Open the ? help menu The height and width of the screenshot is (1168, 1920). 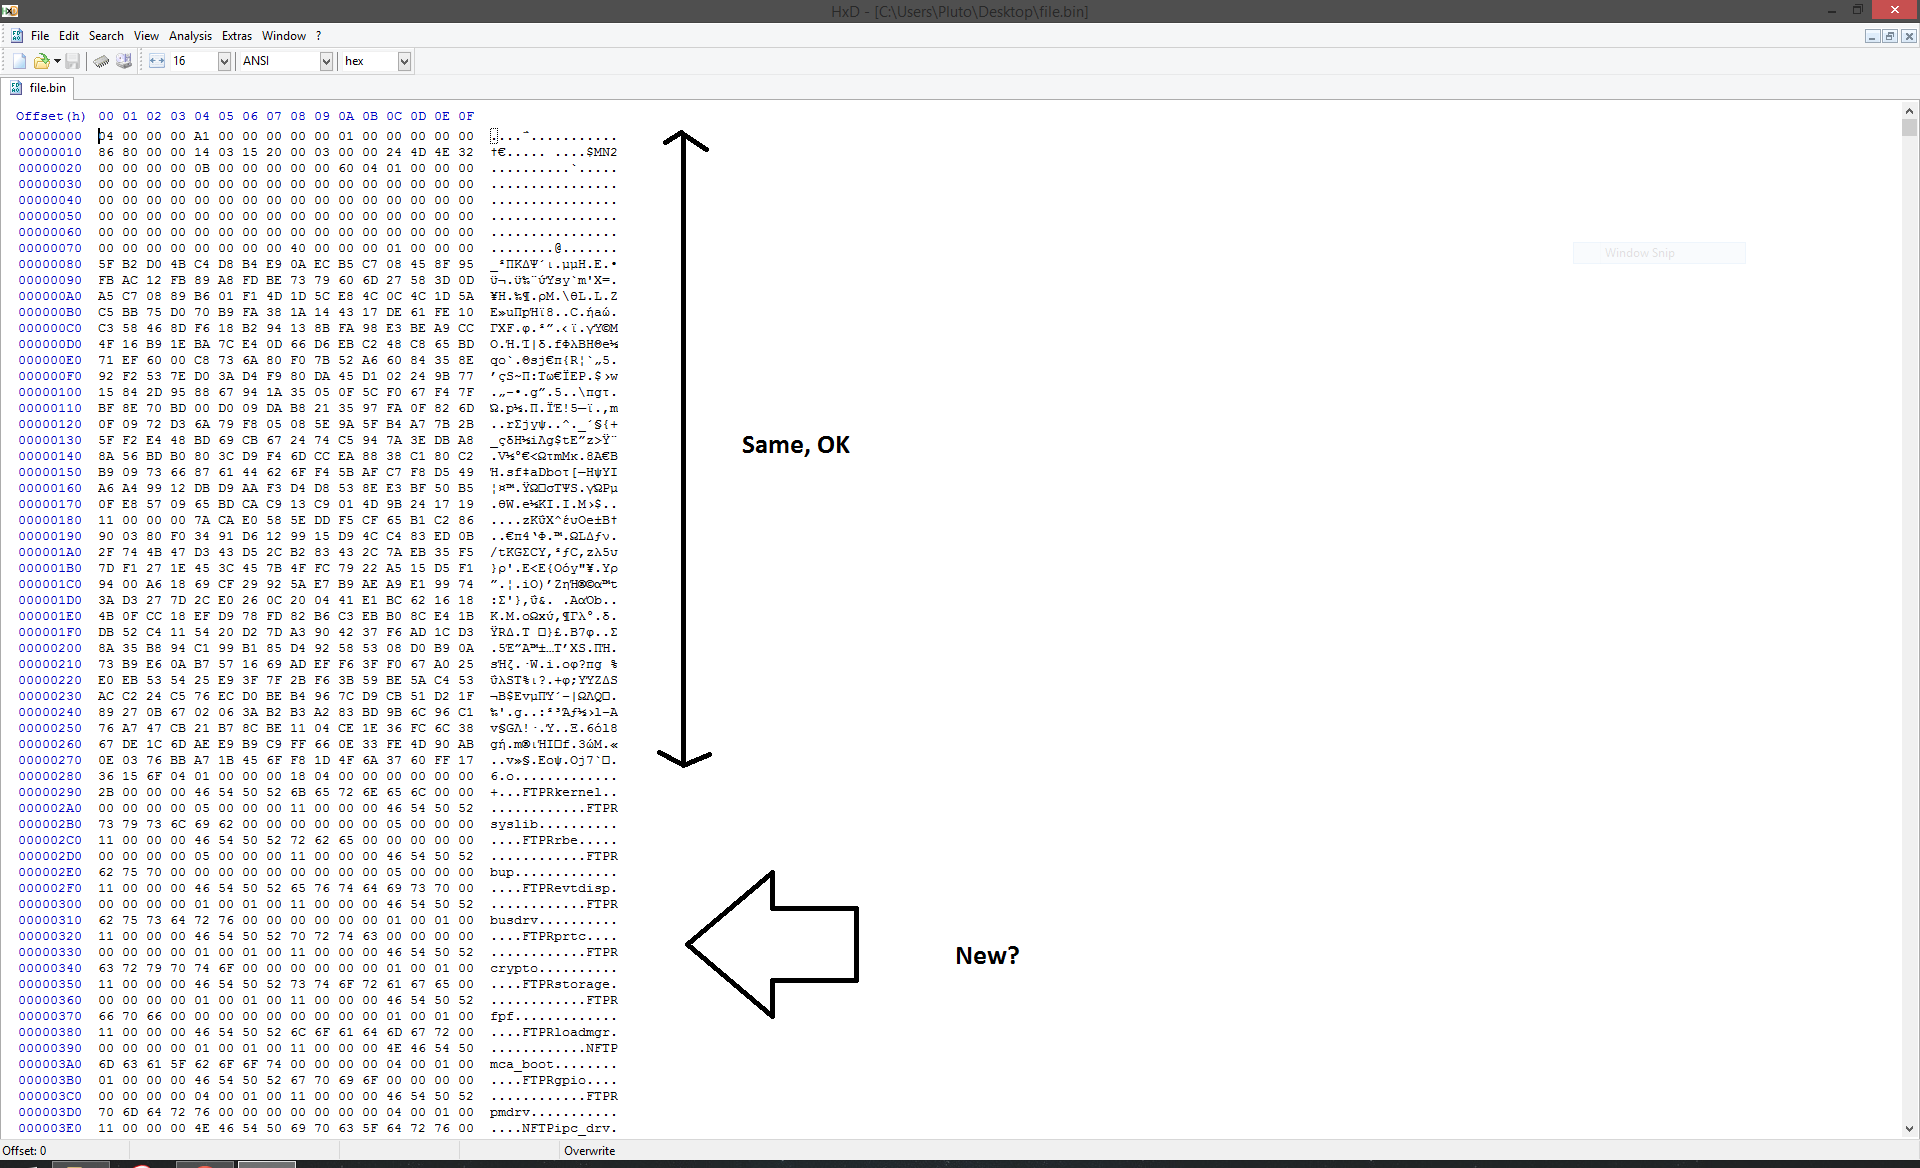point(319,36)
